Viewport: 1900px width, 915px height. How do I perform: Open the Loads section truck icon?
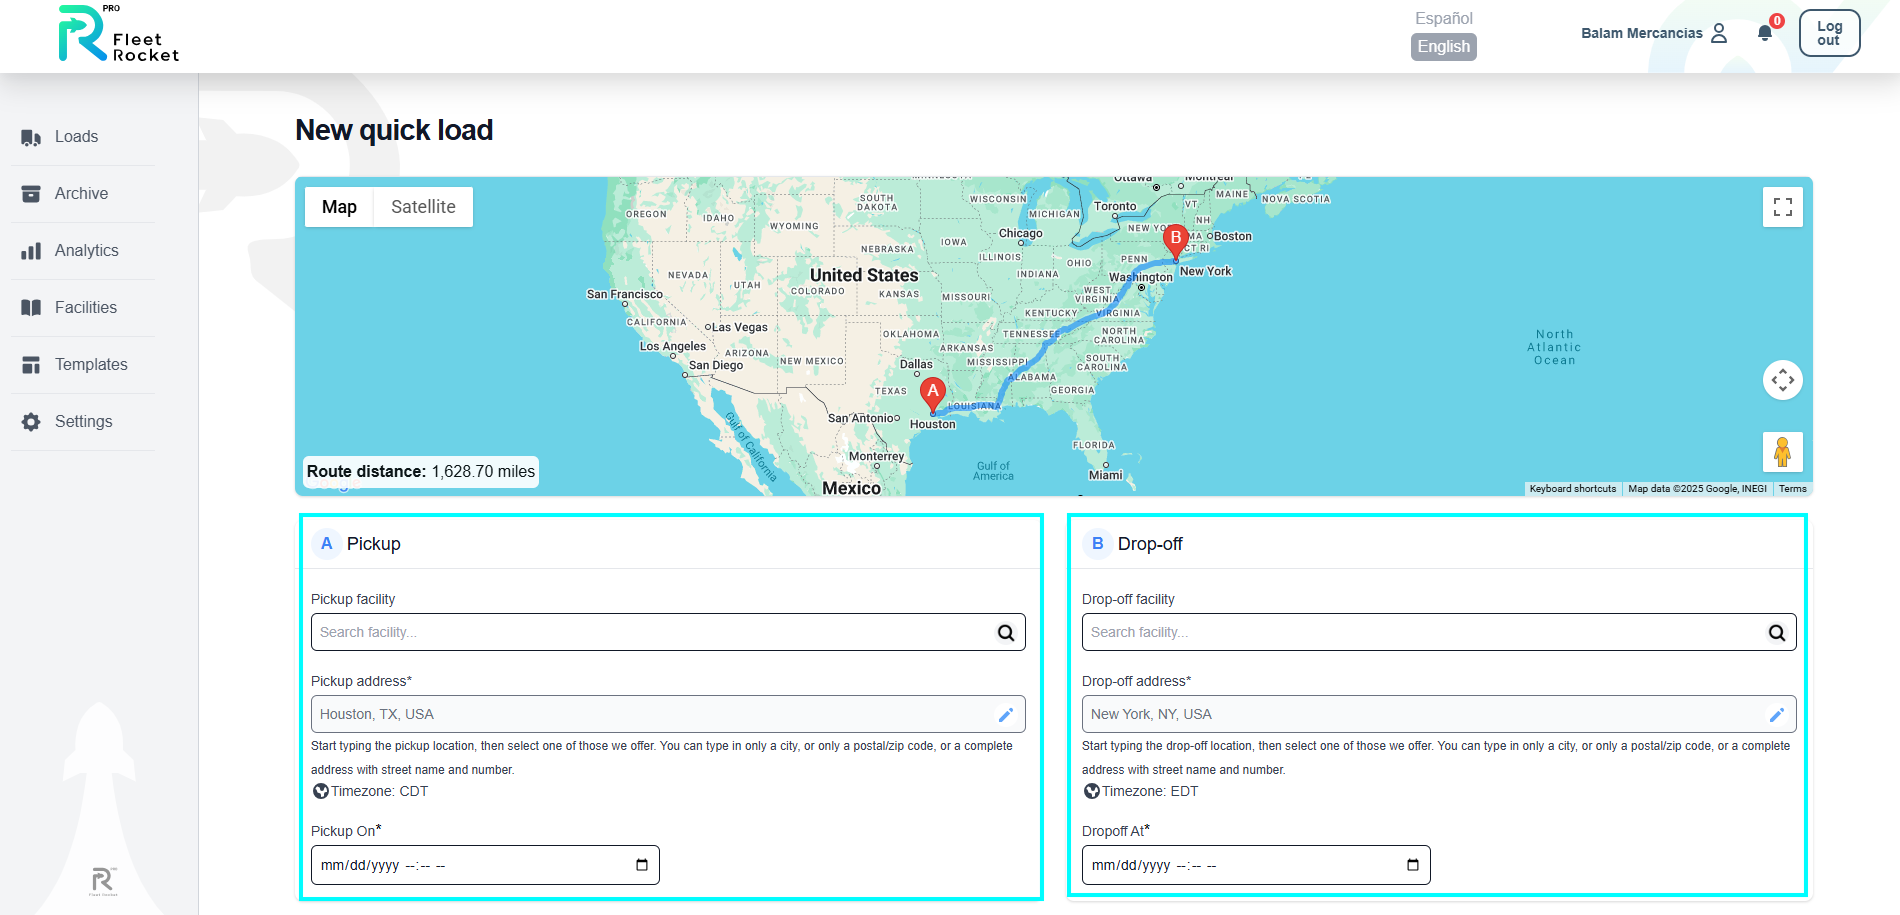(x=31, y=138)
